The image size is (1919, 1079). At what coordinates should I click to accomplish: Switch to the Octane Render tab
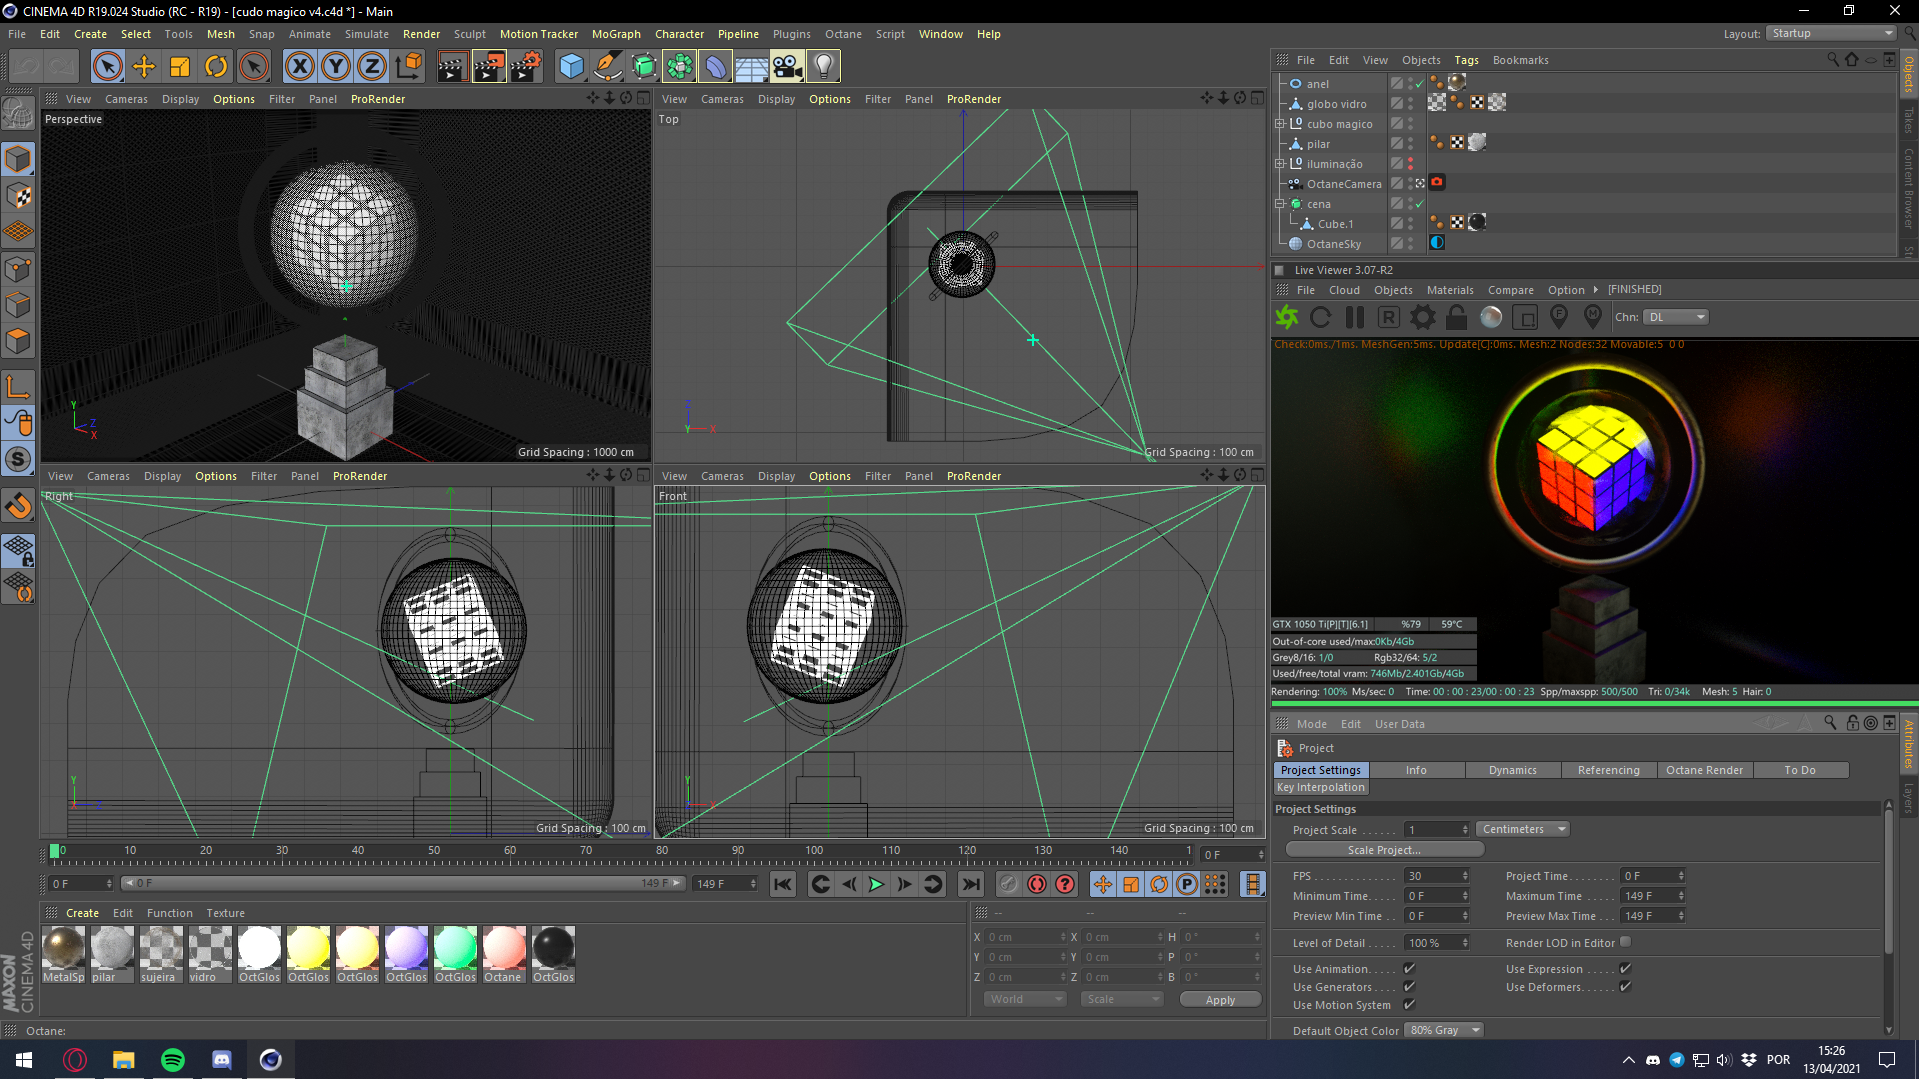point(1703,770)
